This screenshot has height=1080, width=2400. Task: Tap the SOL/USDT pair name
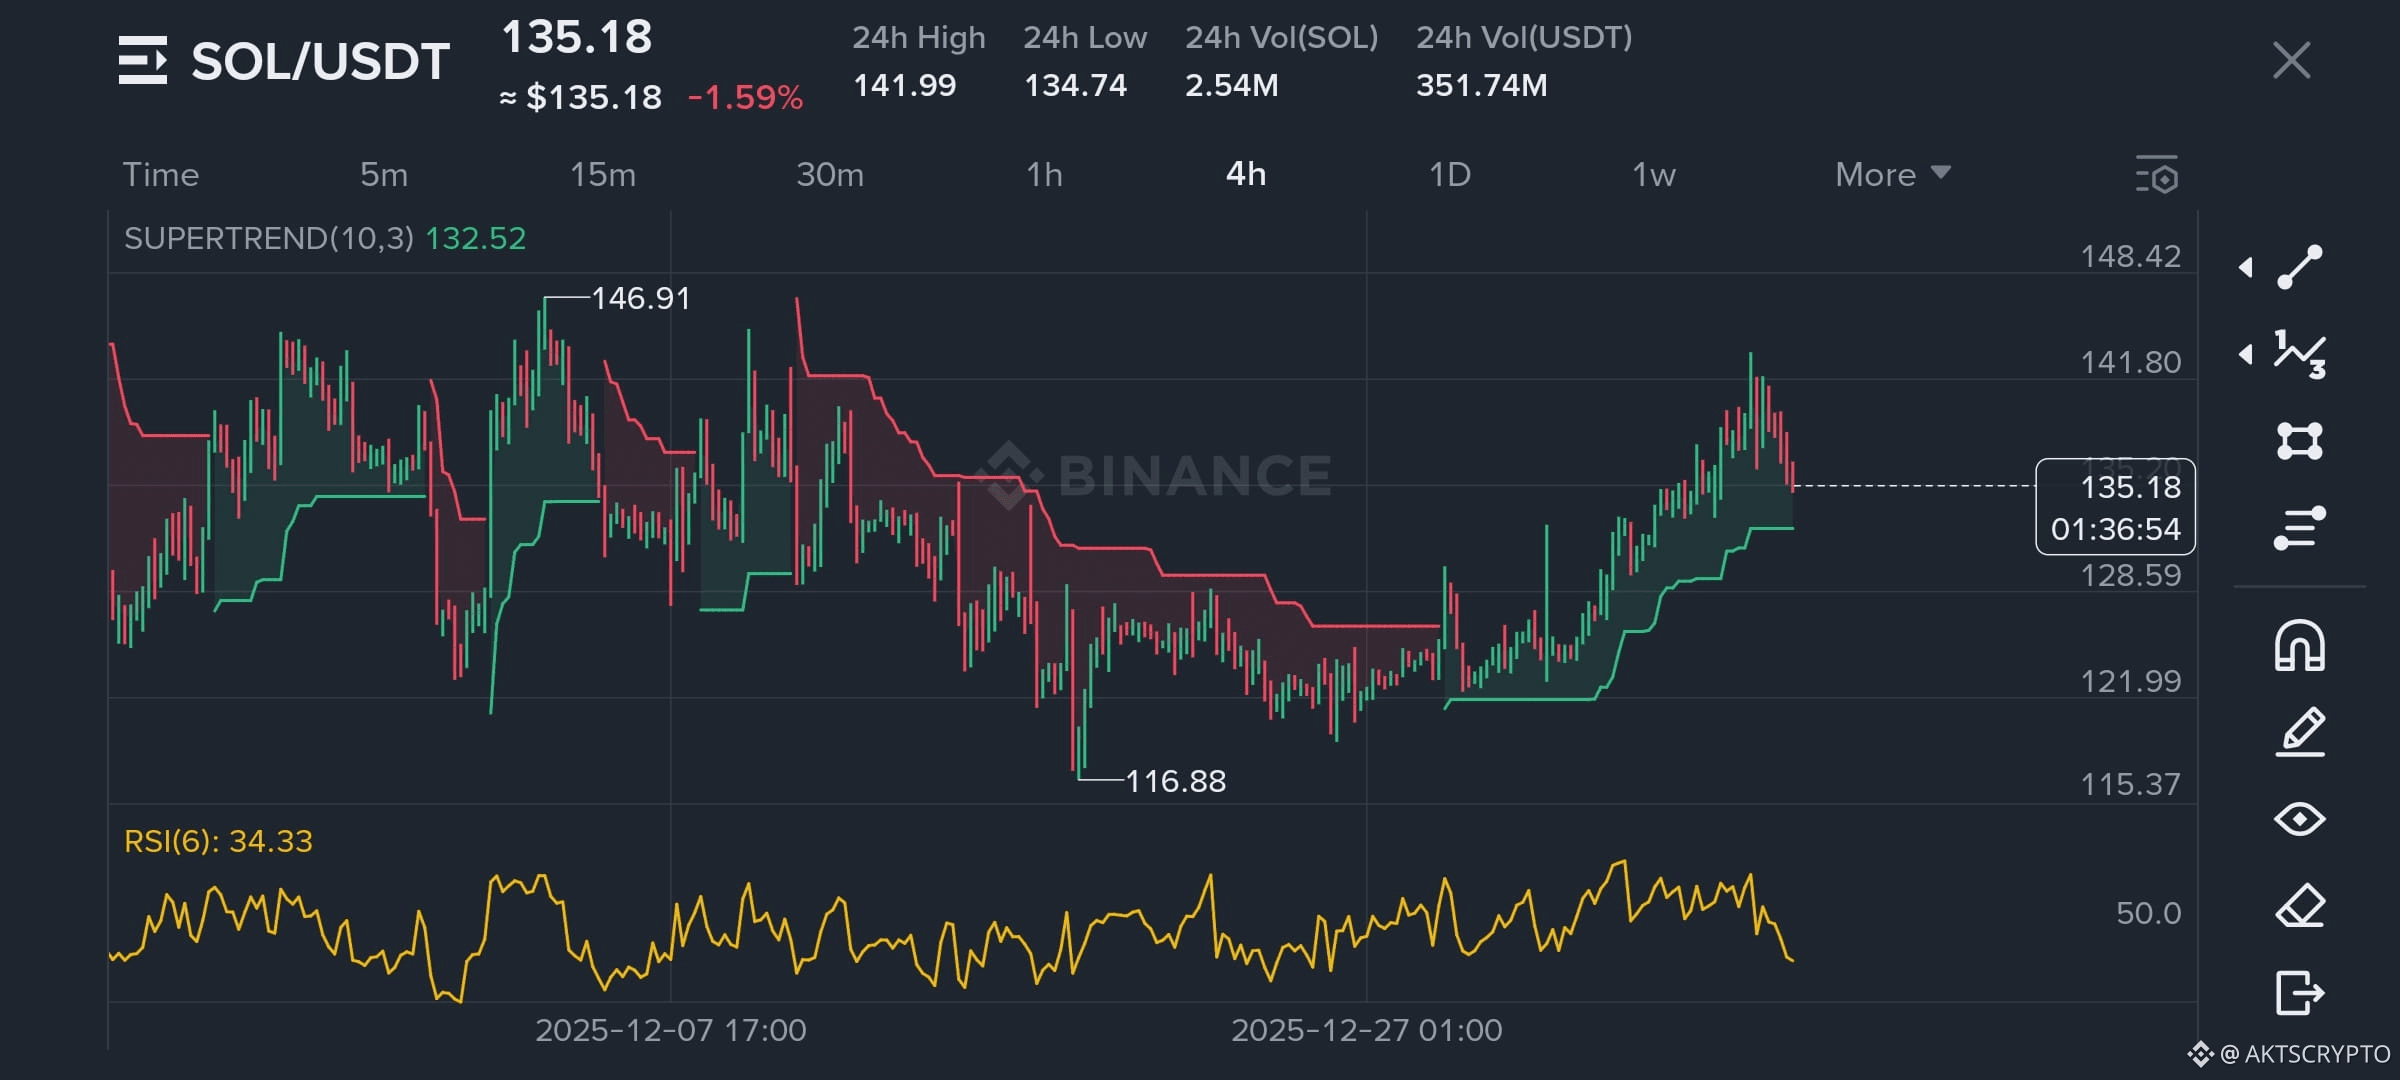320,61
